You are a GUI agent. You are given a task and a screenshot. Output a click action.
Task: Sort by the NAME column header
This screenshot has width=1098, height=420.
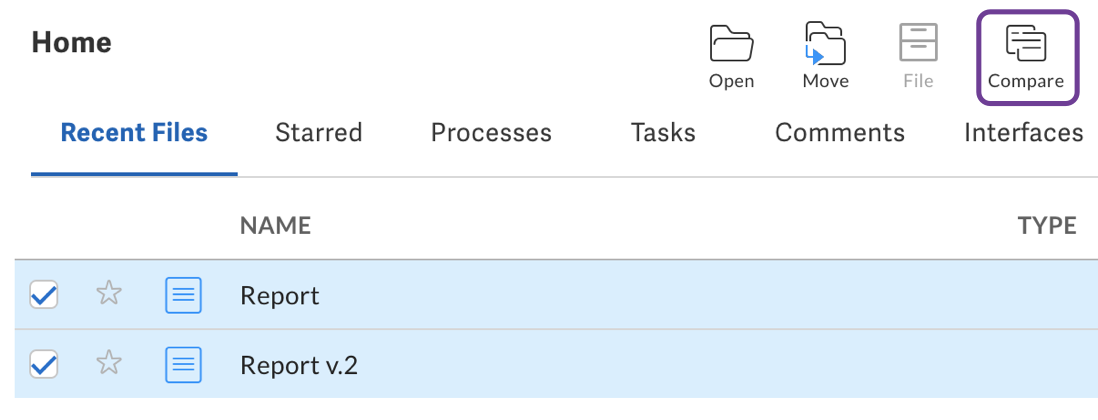point(275,226)
